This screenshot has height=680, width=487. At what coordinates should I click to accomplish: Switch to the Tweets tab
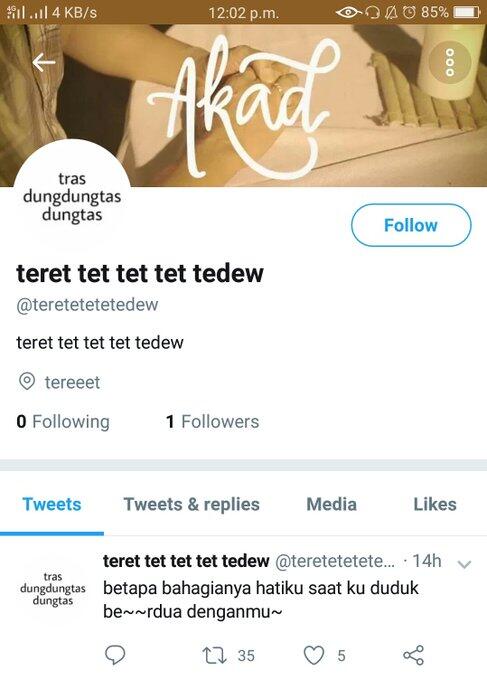[x=52, y=504]
